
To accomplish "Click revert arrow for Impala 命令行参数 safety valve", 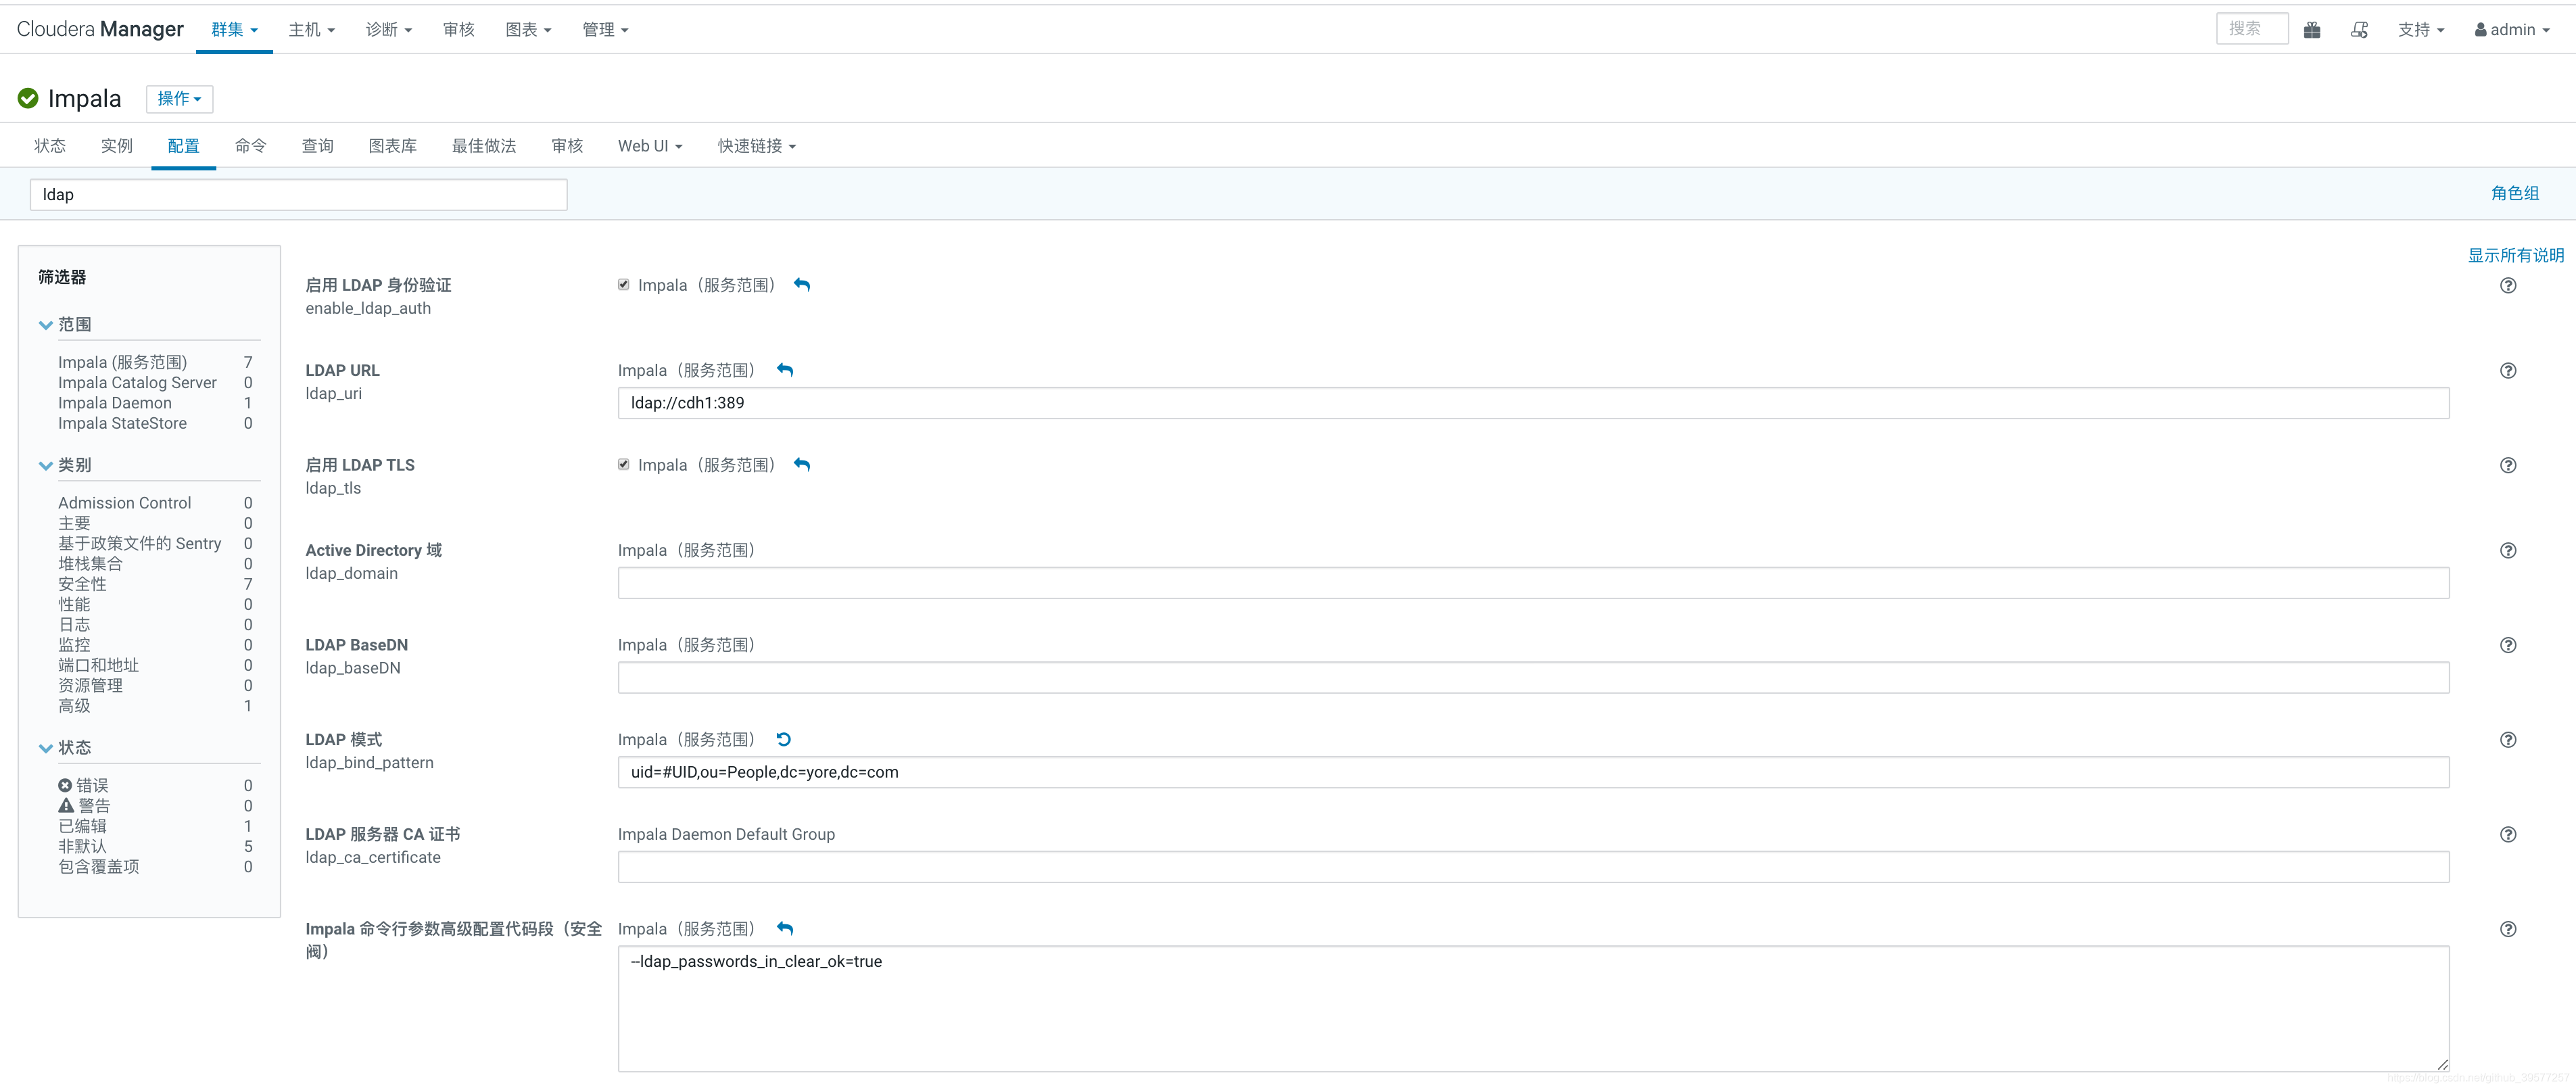I will pyautogui.click(x=785, y=929).
